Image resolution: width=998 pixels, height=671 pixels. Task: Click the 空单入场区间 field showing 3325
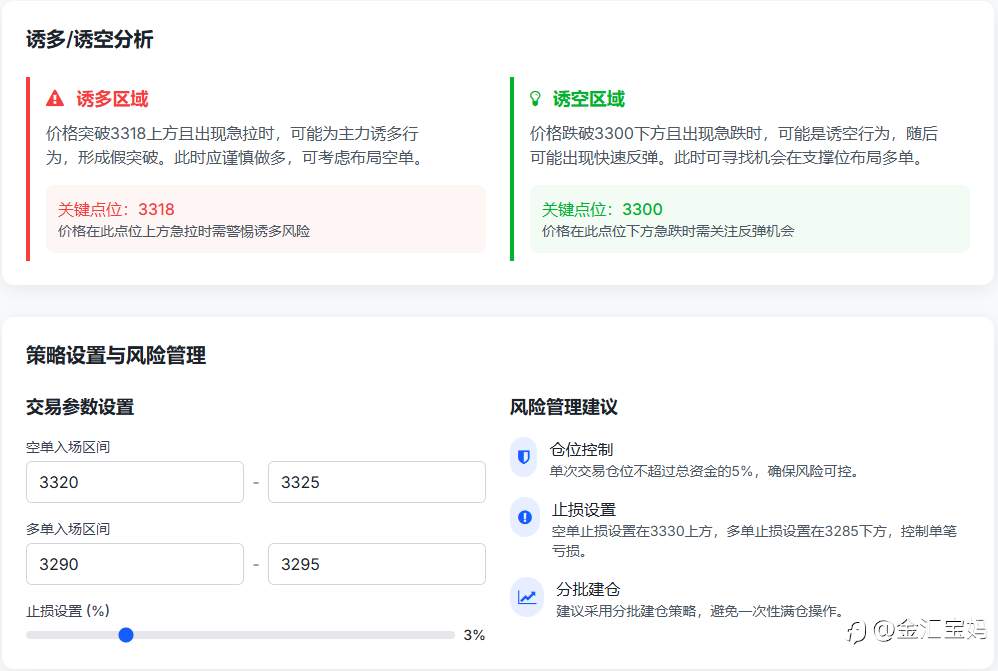(x=377, y=482)
